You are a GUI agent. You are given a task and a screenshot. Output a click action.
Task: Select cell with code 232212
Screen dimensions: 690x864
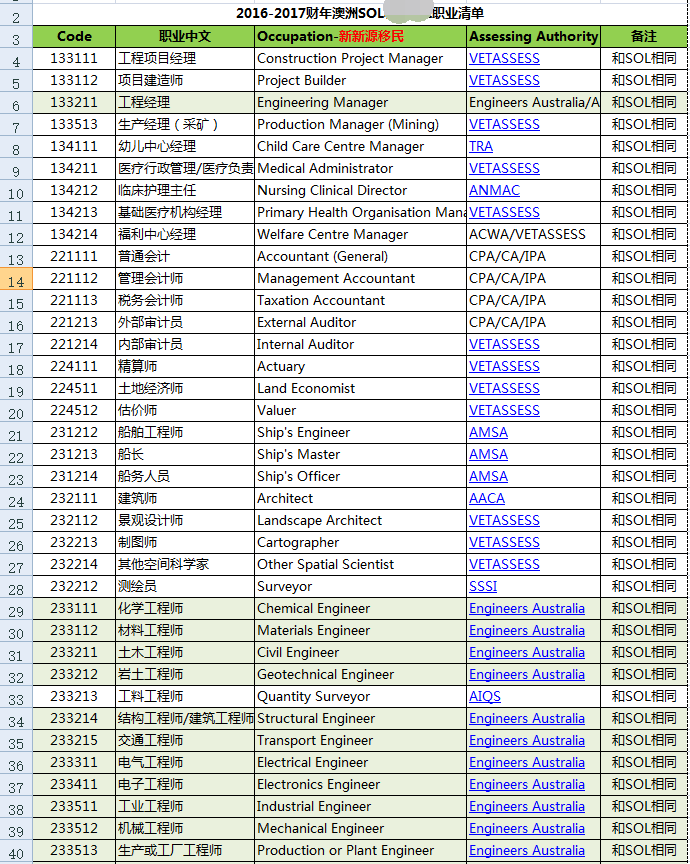[74, 587]
